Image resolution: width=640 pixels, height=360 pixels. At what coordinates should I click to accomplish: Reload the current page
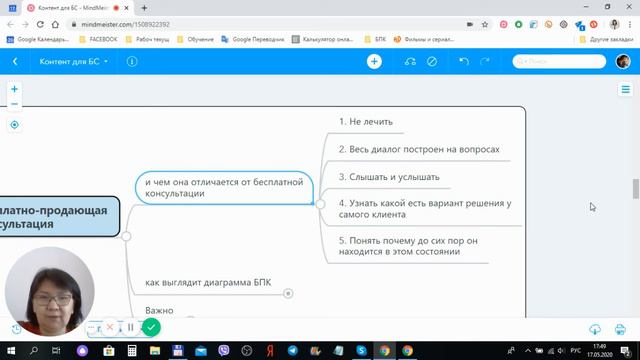click(40, 24)
